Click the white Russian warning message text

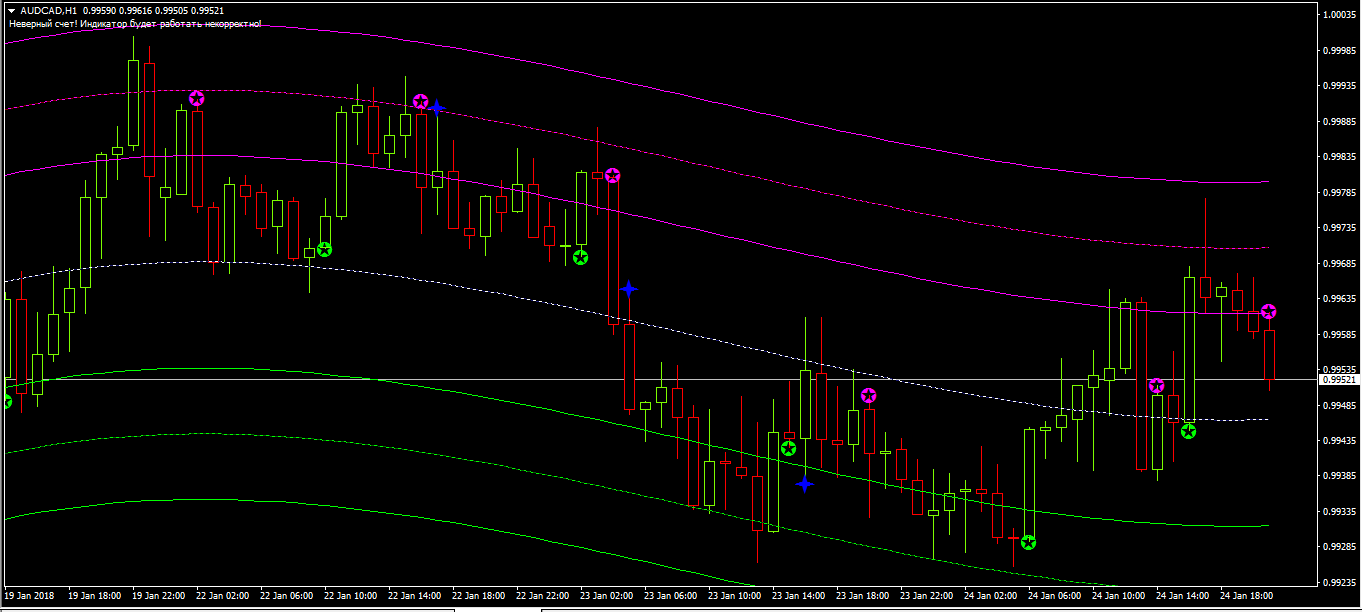coord(135,23)
